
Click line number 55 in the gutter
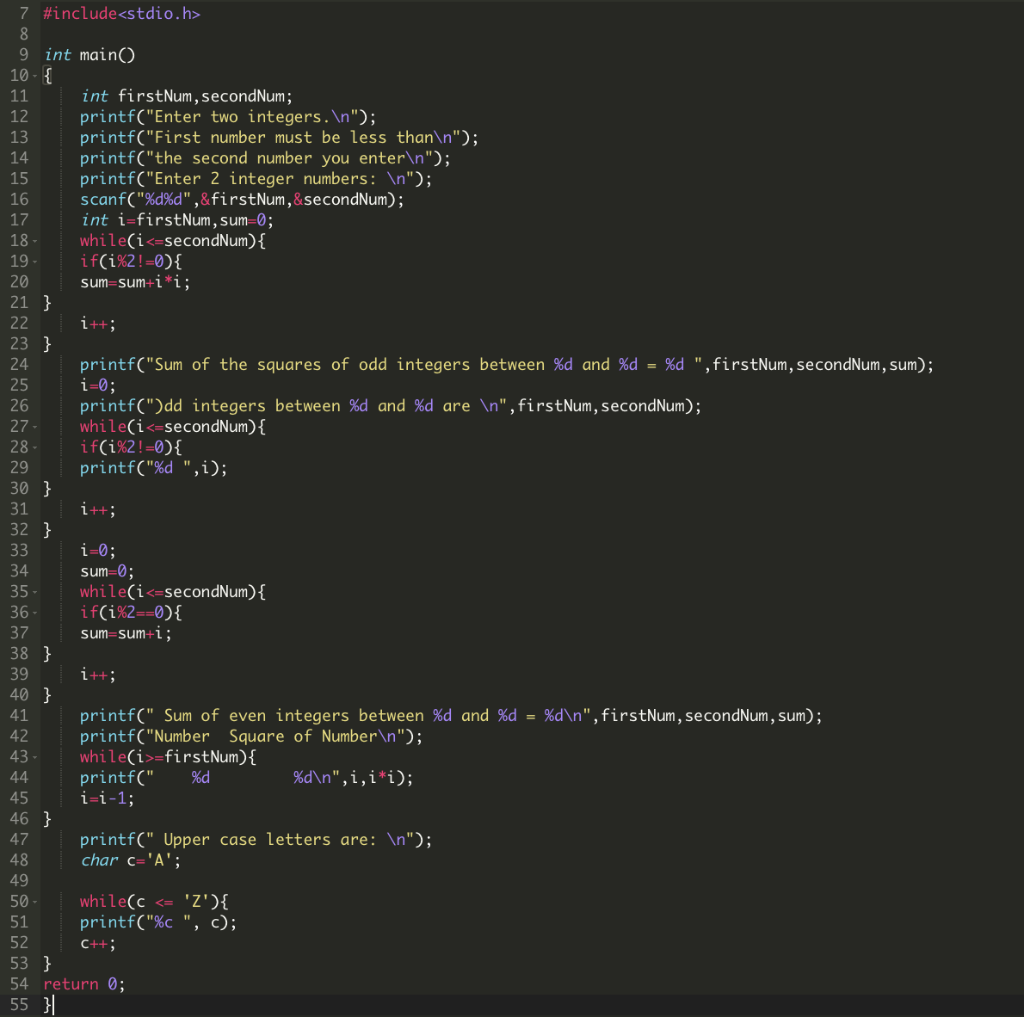pyautogui.click(x=22, y=1004)
